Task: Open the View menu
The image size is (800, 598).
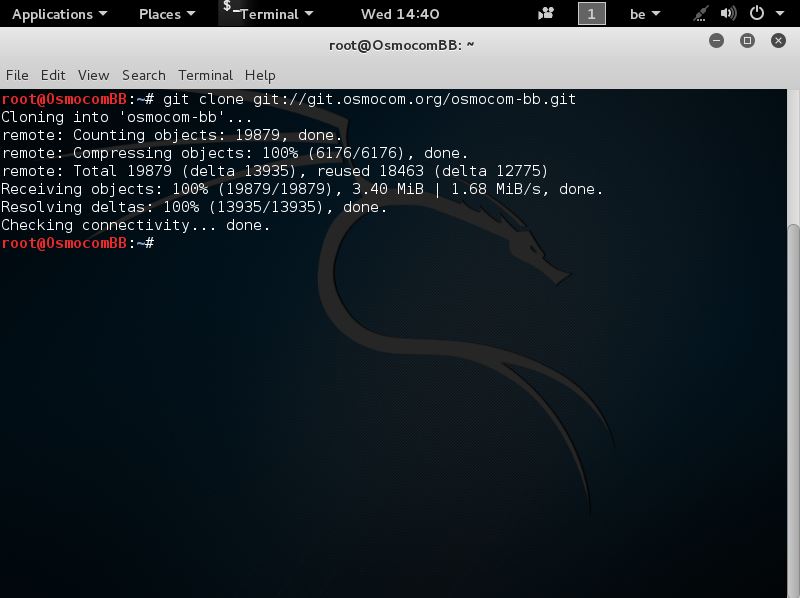Action: (x=93, y=75)
